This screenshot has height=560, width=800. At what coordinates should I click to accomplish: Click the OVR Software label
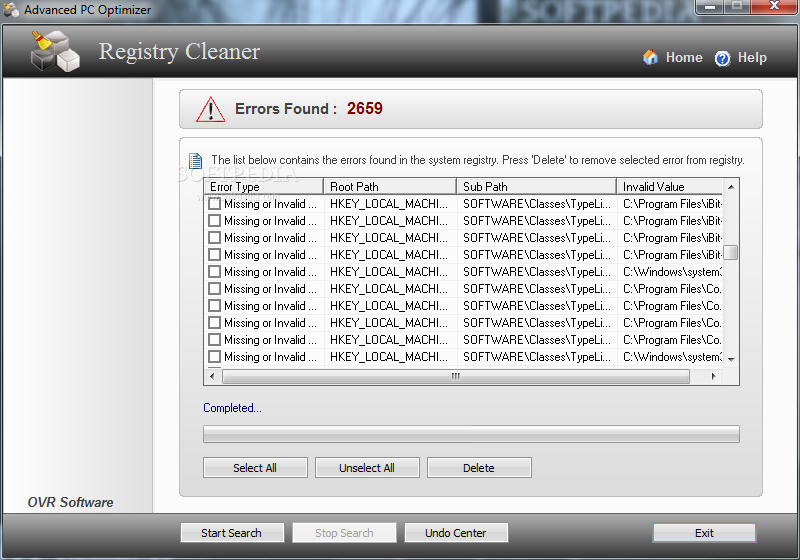(70, 502)
